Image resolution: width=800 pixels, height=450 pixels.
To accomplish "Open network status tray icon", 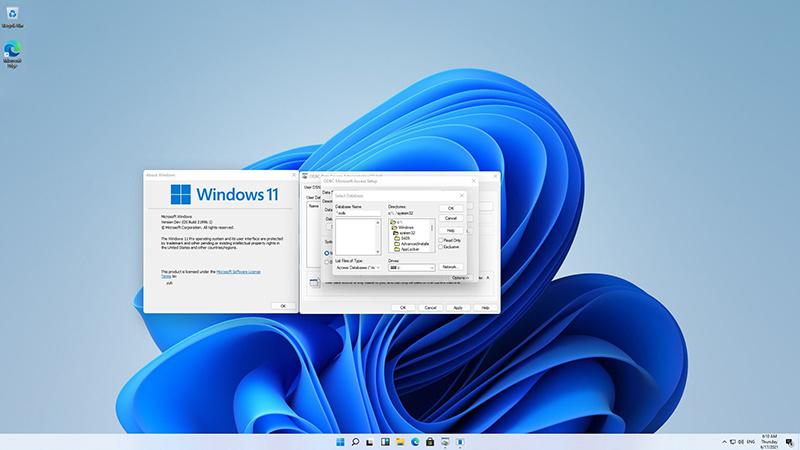I will tap(733, 442).
